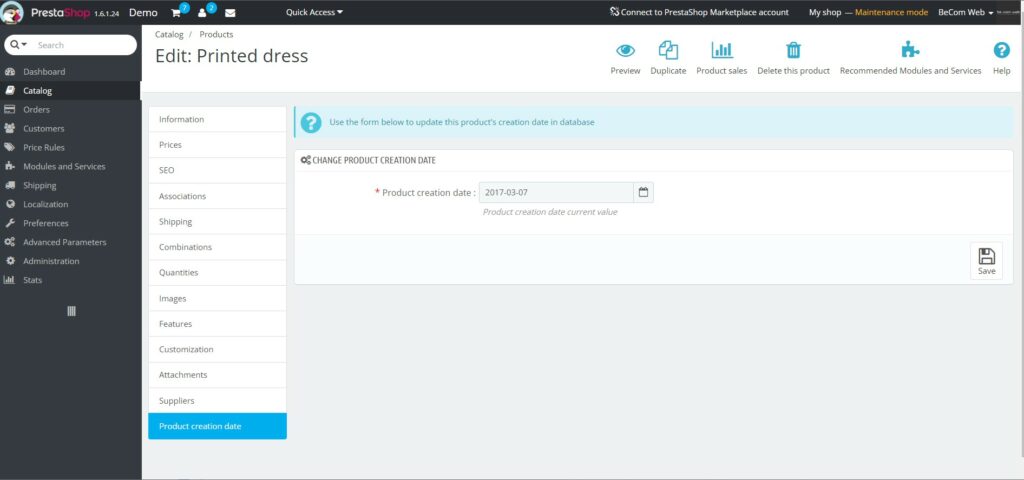Switch to the Prices tab
The image size is (1024, 480).
tap(217, 145)
